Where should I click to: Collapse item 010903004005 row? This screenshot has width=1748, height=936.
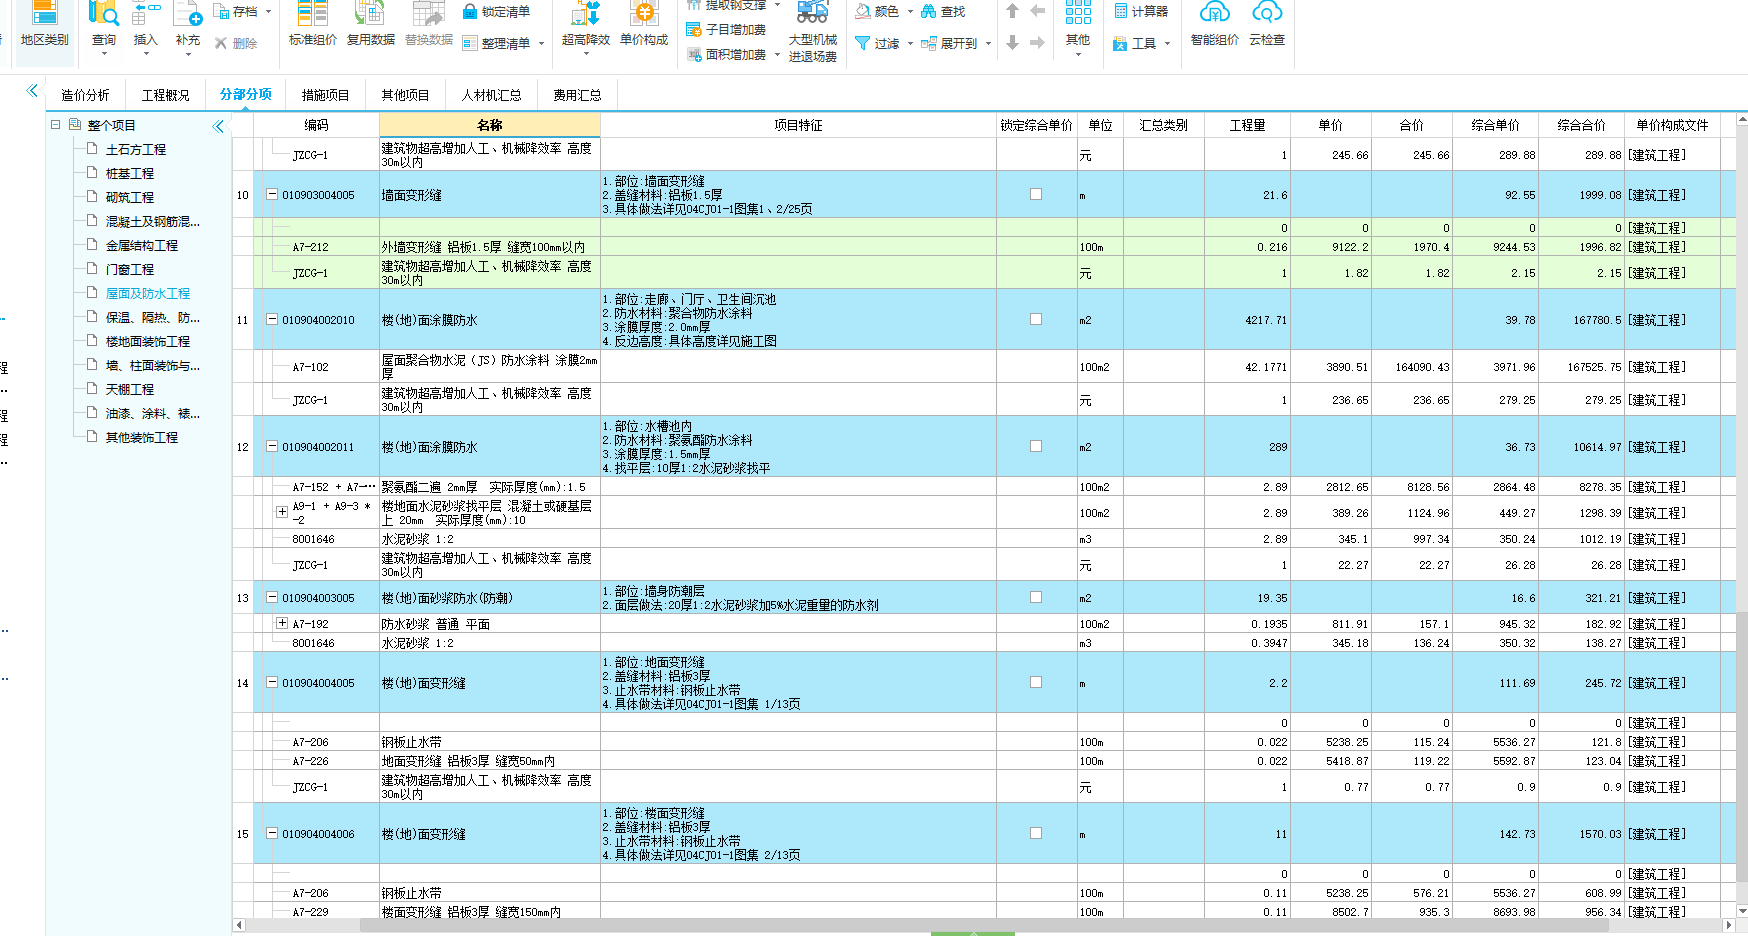pyautogui.click(x=272, y=194)
